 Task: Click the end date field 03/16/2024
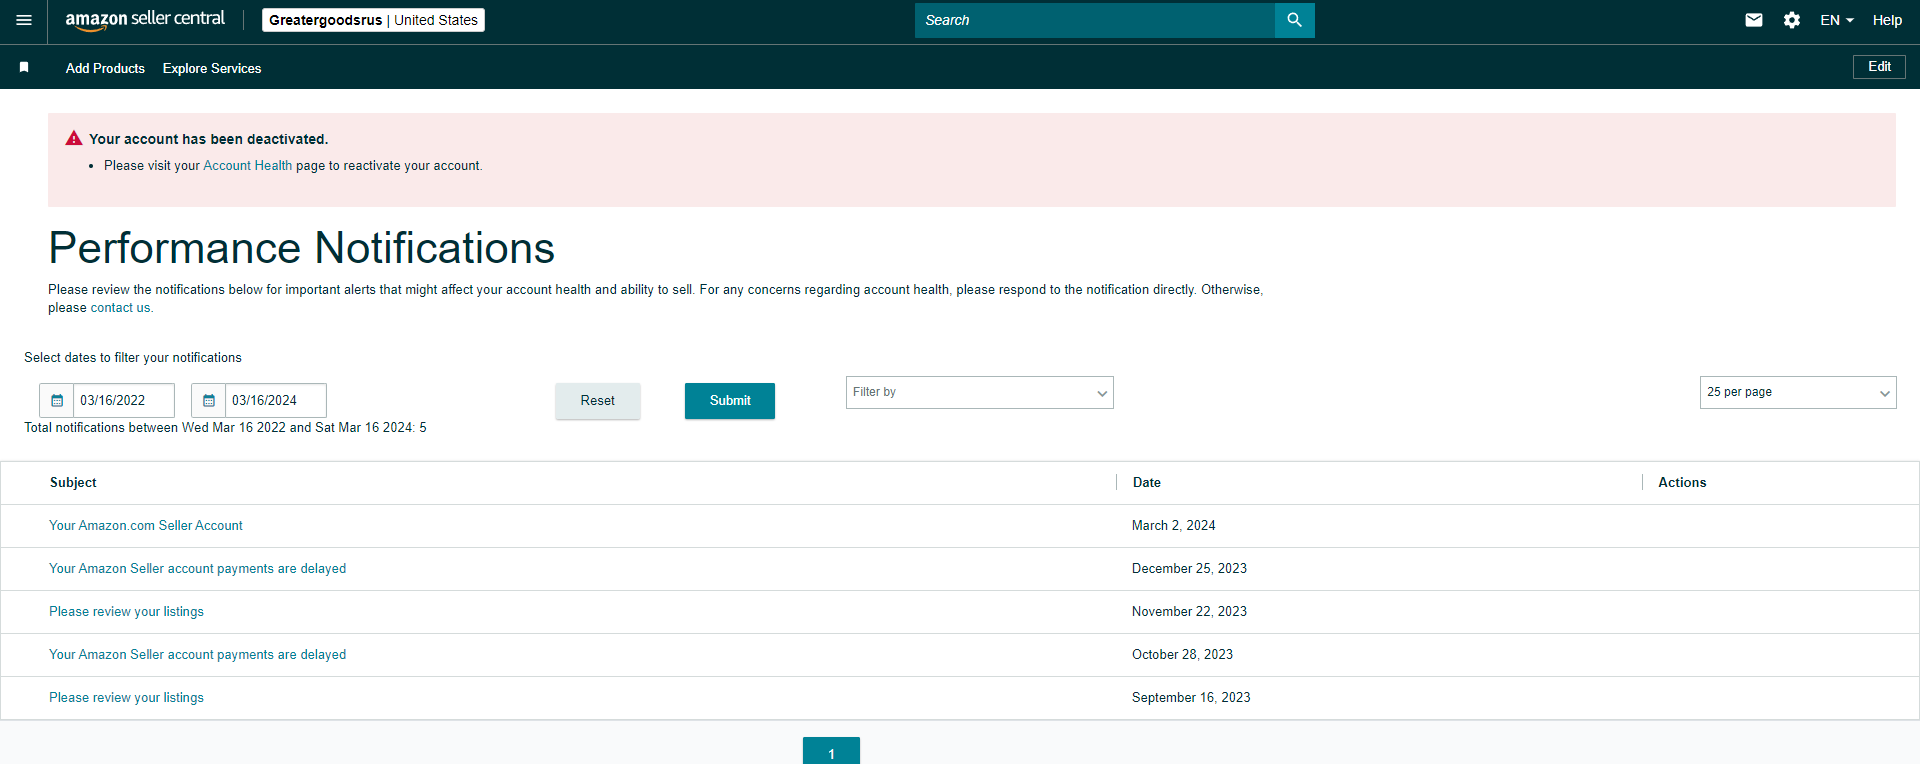276,400
